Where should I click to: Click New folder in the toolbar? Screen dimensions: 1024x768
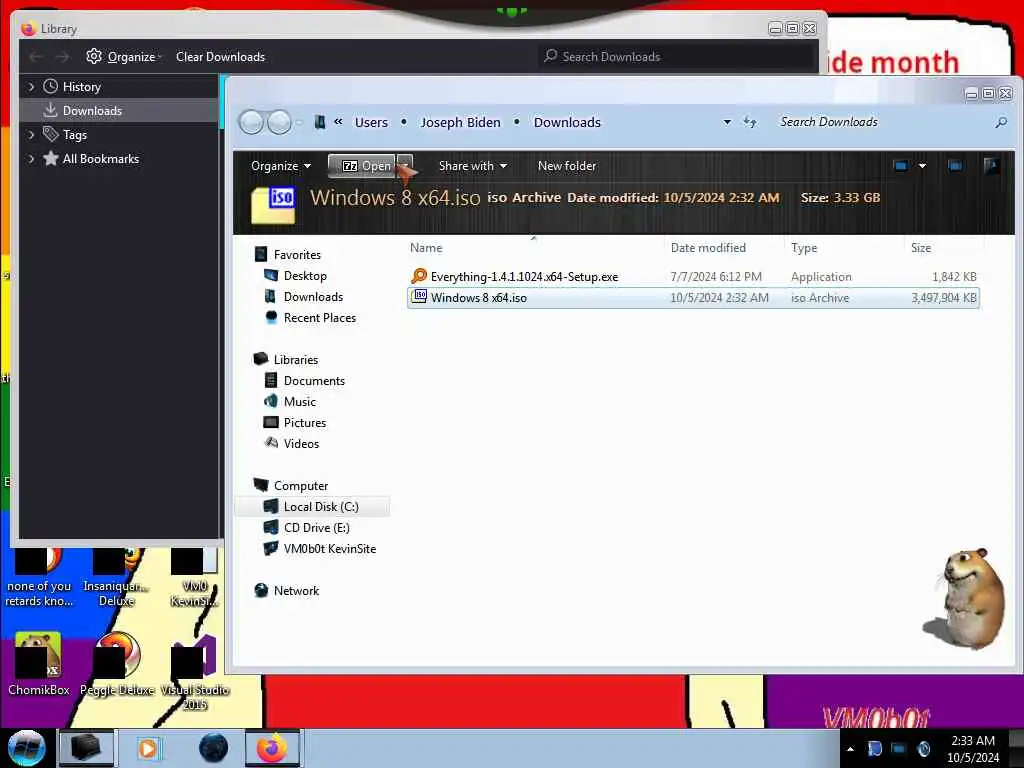[x=567, y=166]
